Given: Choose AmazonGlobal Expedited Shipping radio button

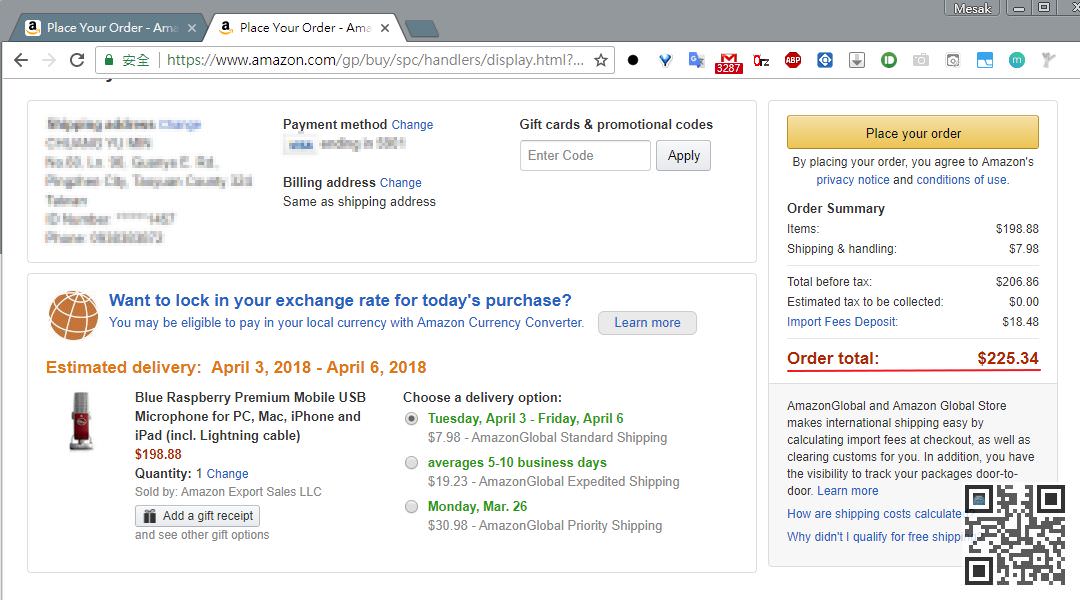Looking at the screenshot, I should click(411, 463).
